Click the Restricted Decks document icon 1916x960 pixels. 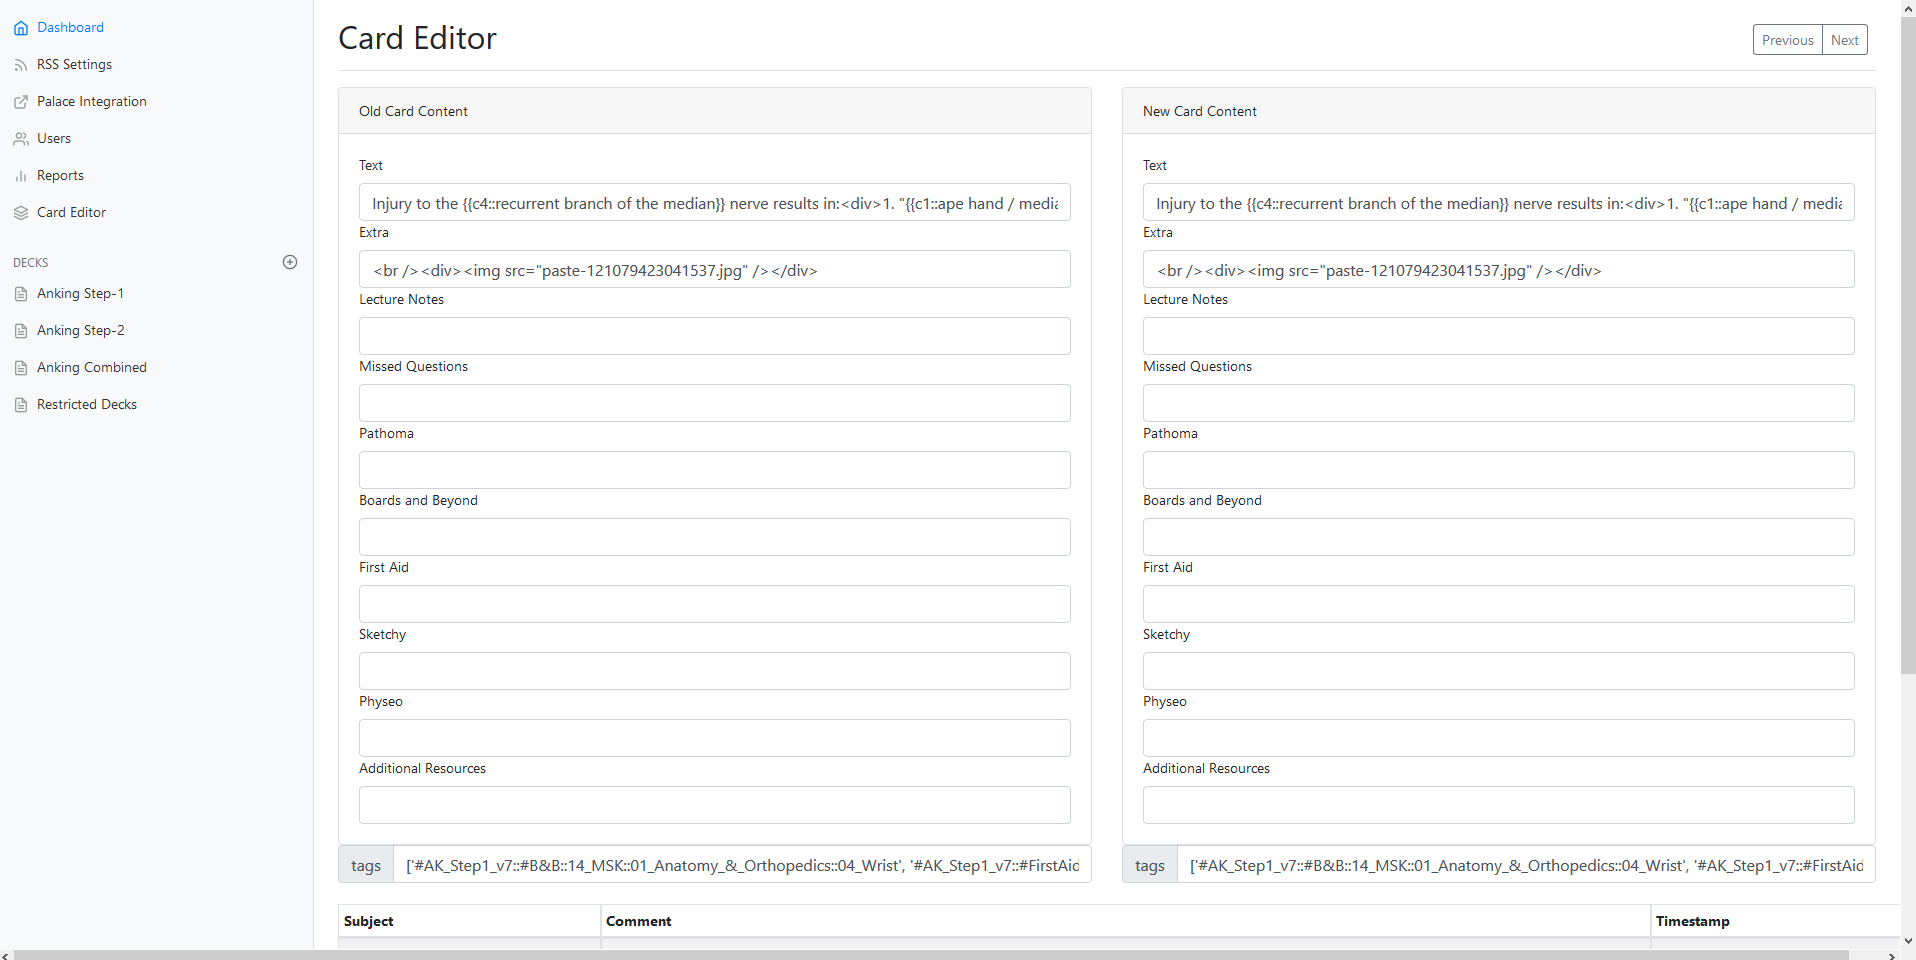21,405
